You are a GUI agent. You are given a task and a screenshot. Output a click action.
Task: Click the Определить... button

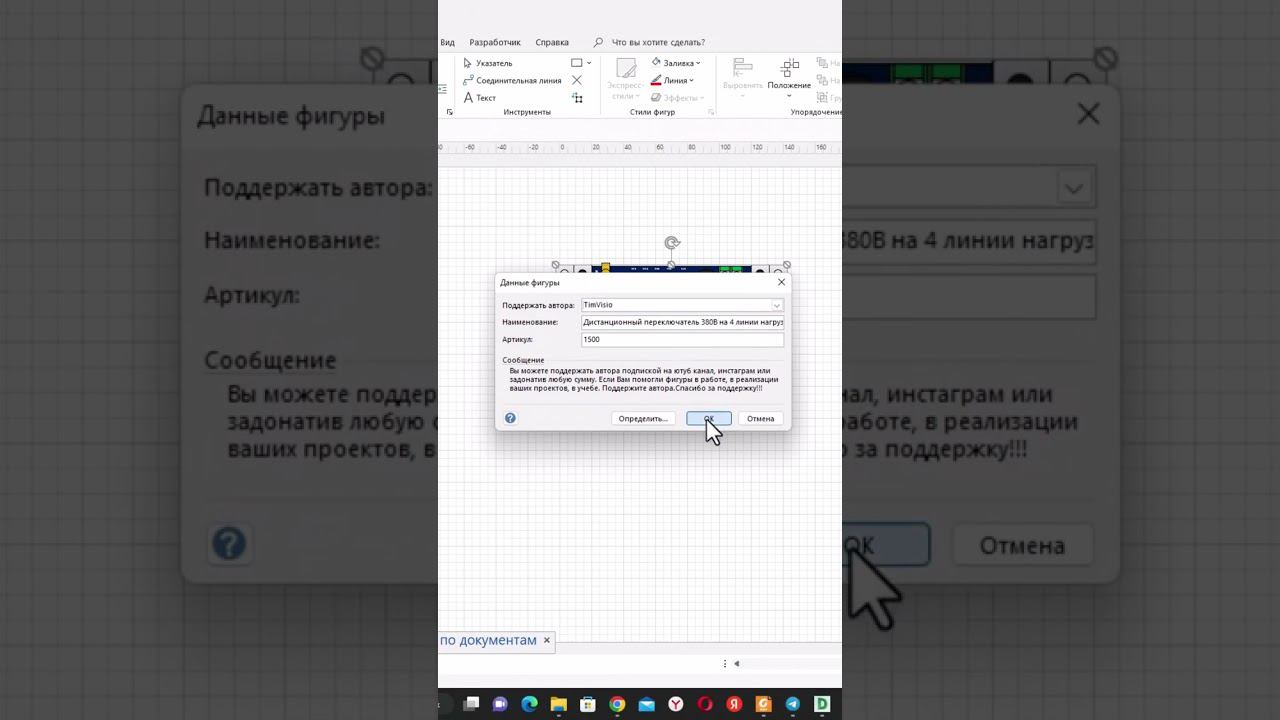click(643, 418)
